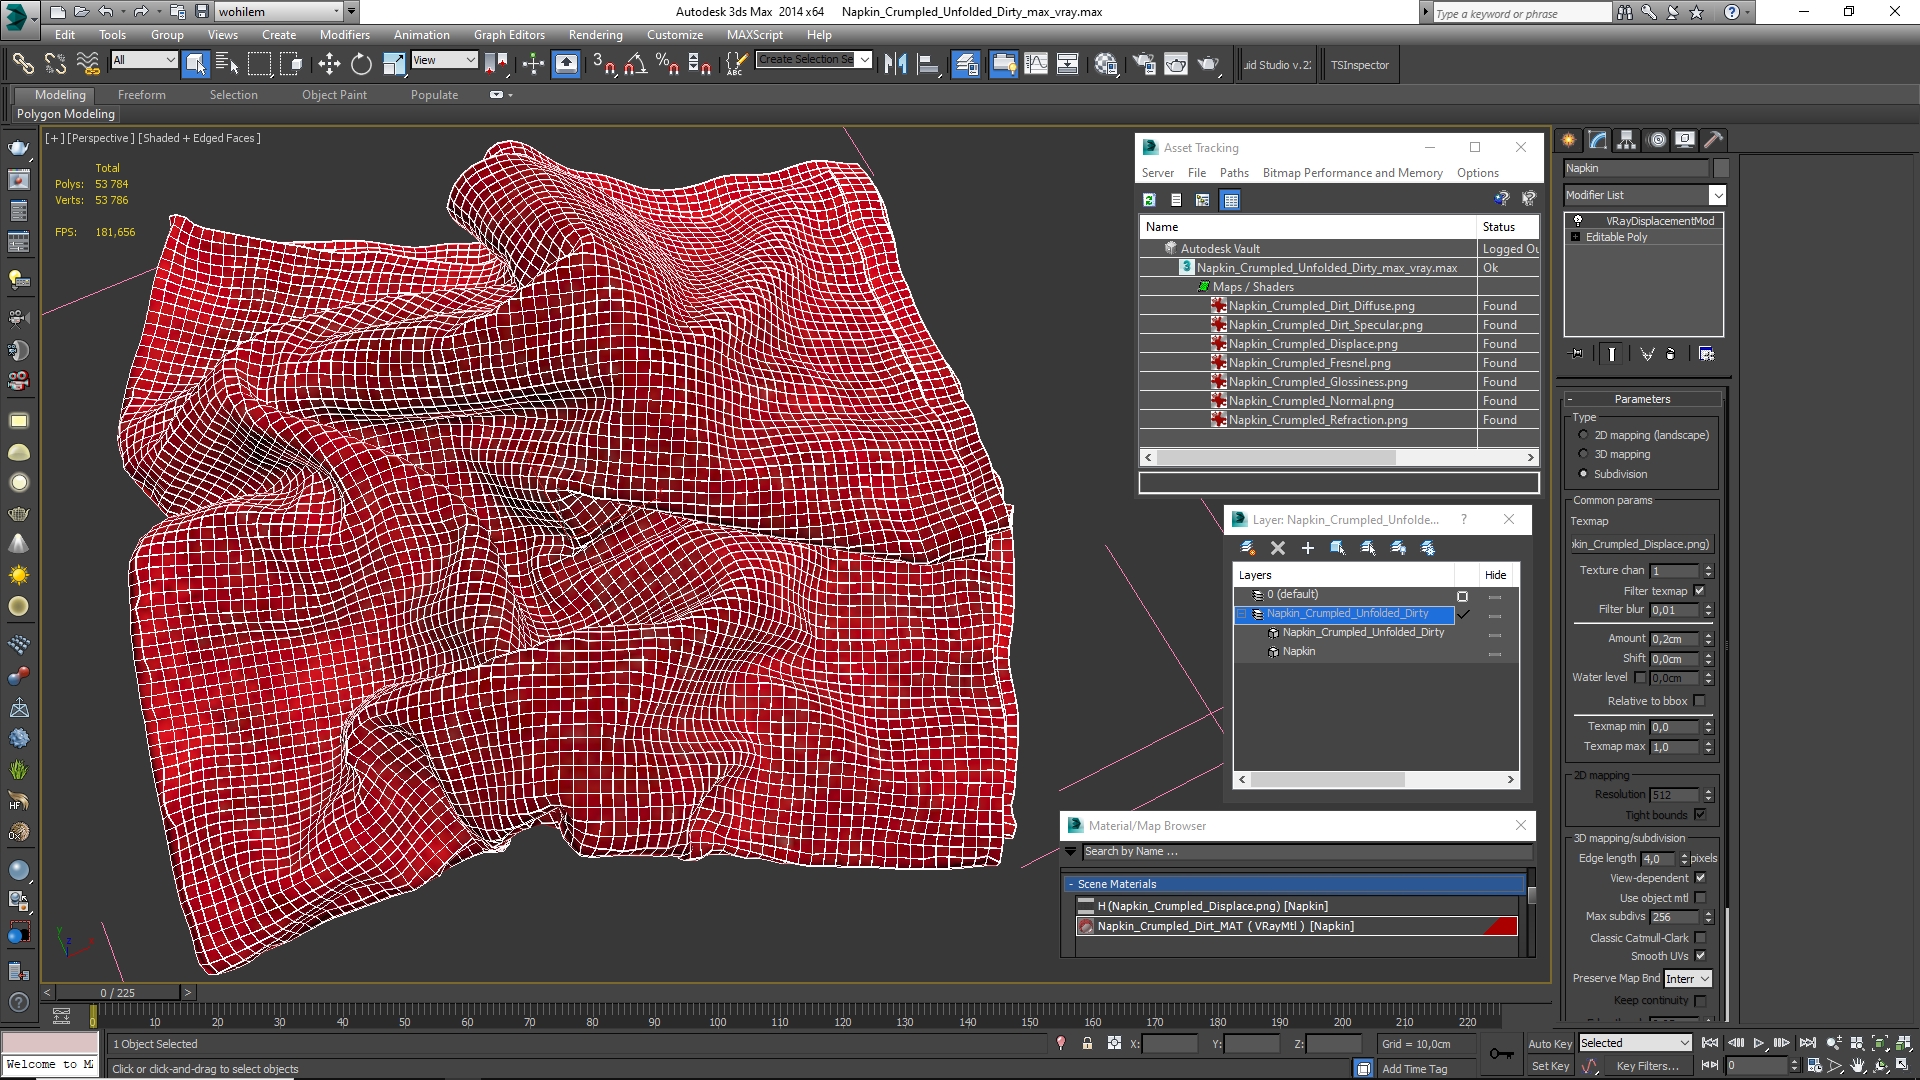This screenshot has height=1080, width=1920.
Task: Click the Auto Key button
Action: coord(1550,1043)
